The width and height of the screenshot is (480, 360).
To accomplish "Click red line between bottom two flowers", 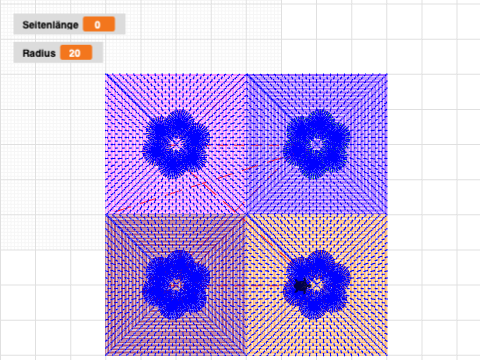I will point(246,286).
